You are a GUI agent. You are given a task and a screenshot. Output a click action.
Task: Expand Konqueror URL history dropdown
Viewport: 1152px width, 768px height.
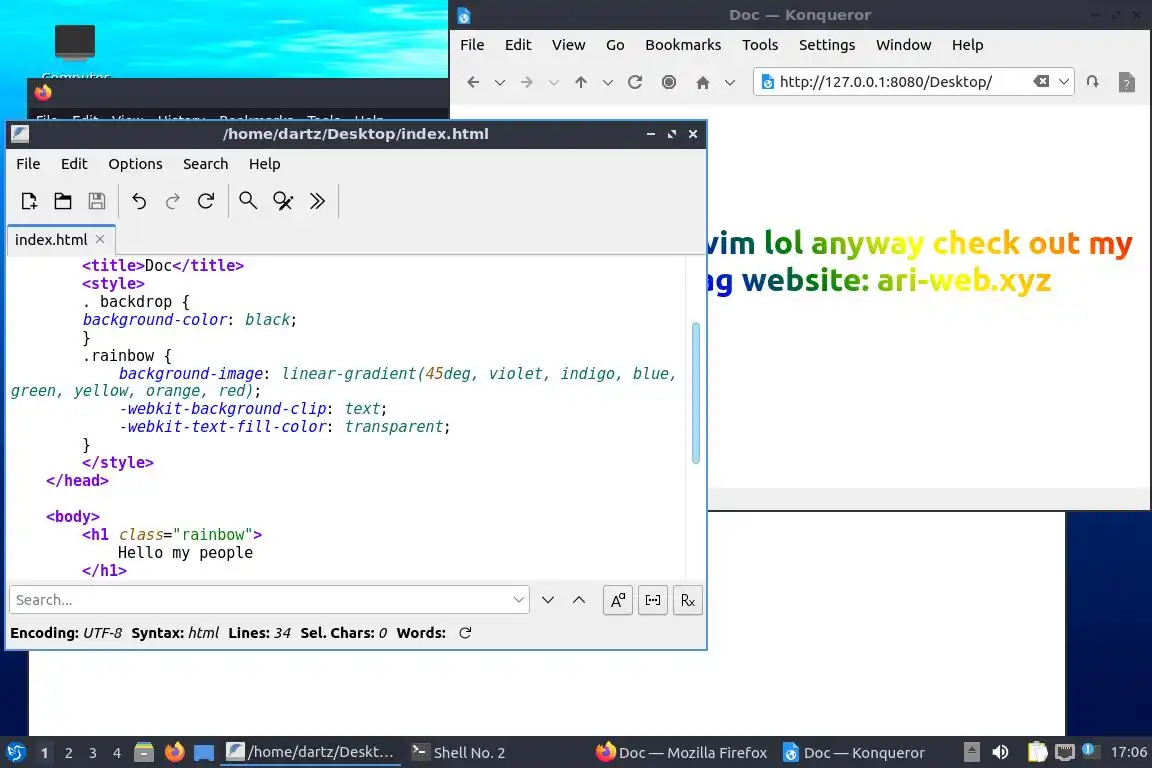(x=1063, y=82)
